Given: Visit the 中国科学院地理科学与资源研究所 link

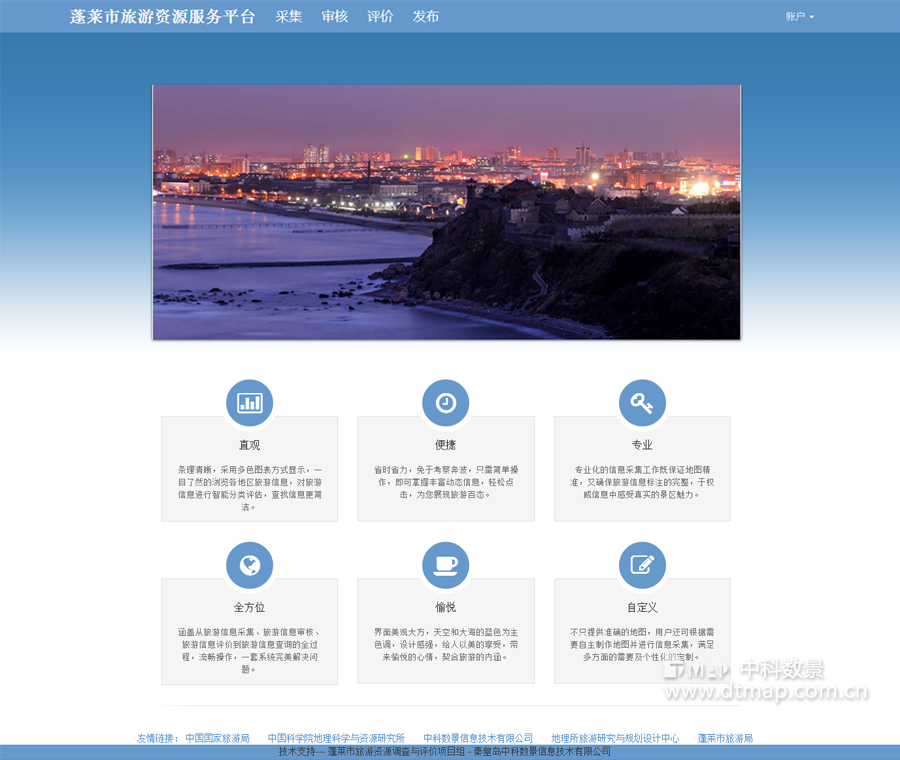Looking at the screenshot, I should 336,737.
